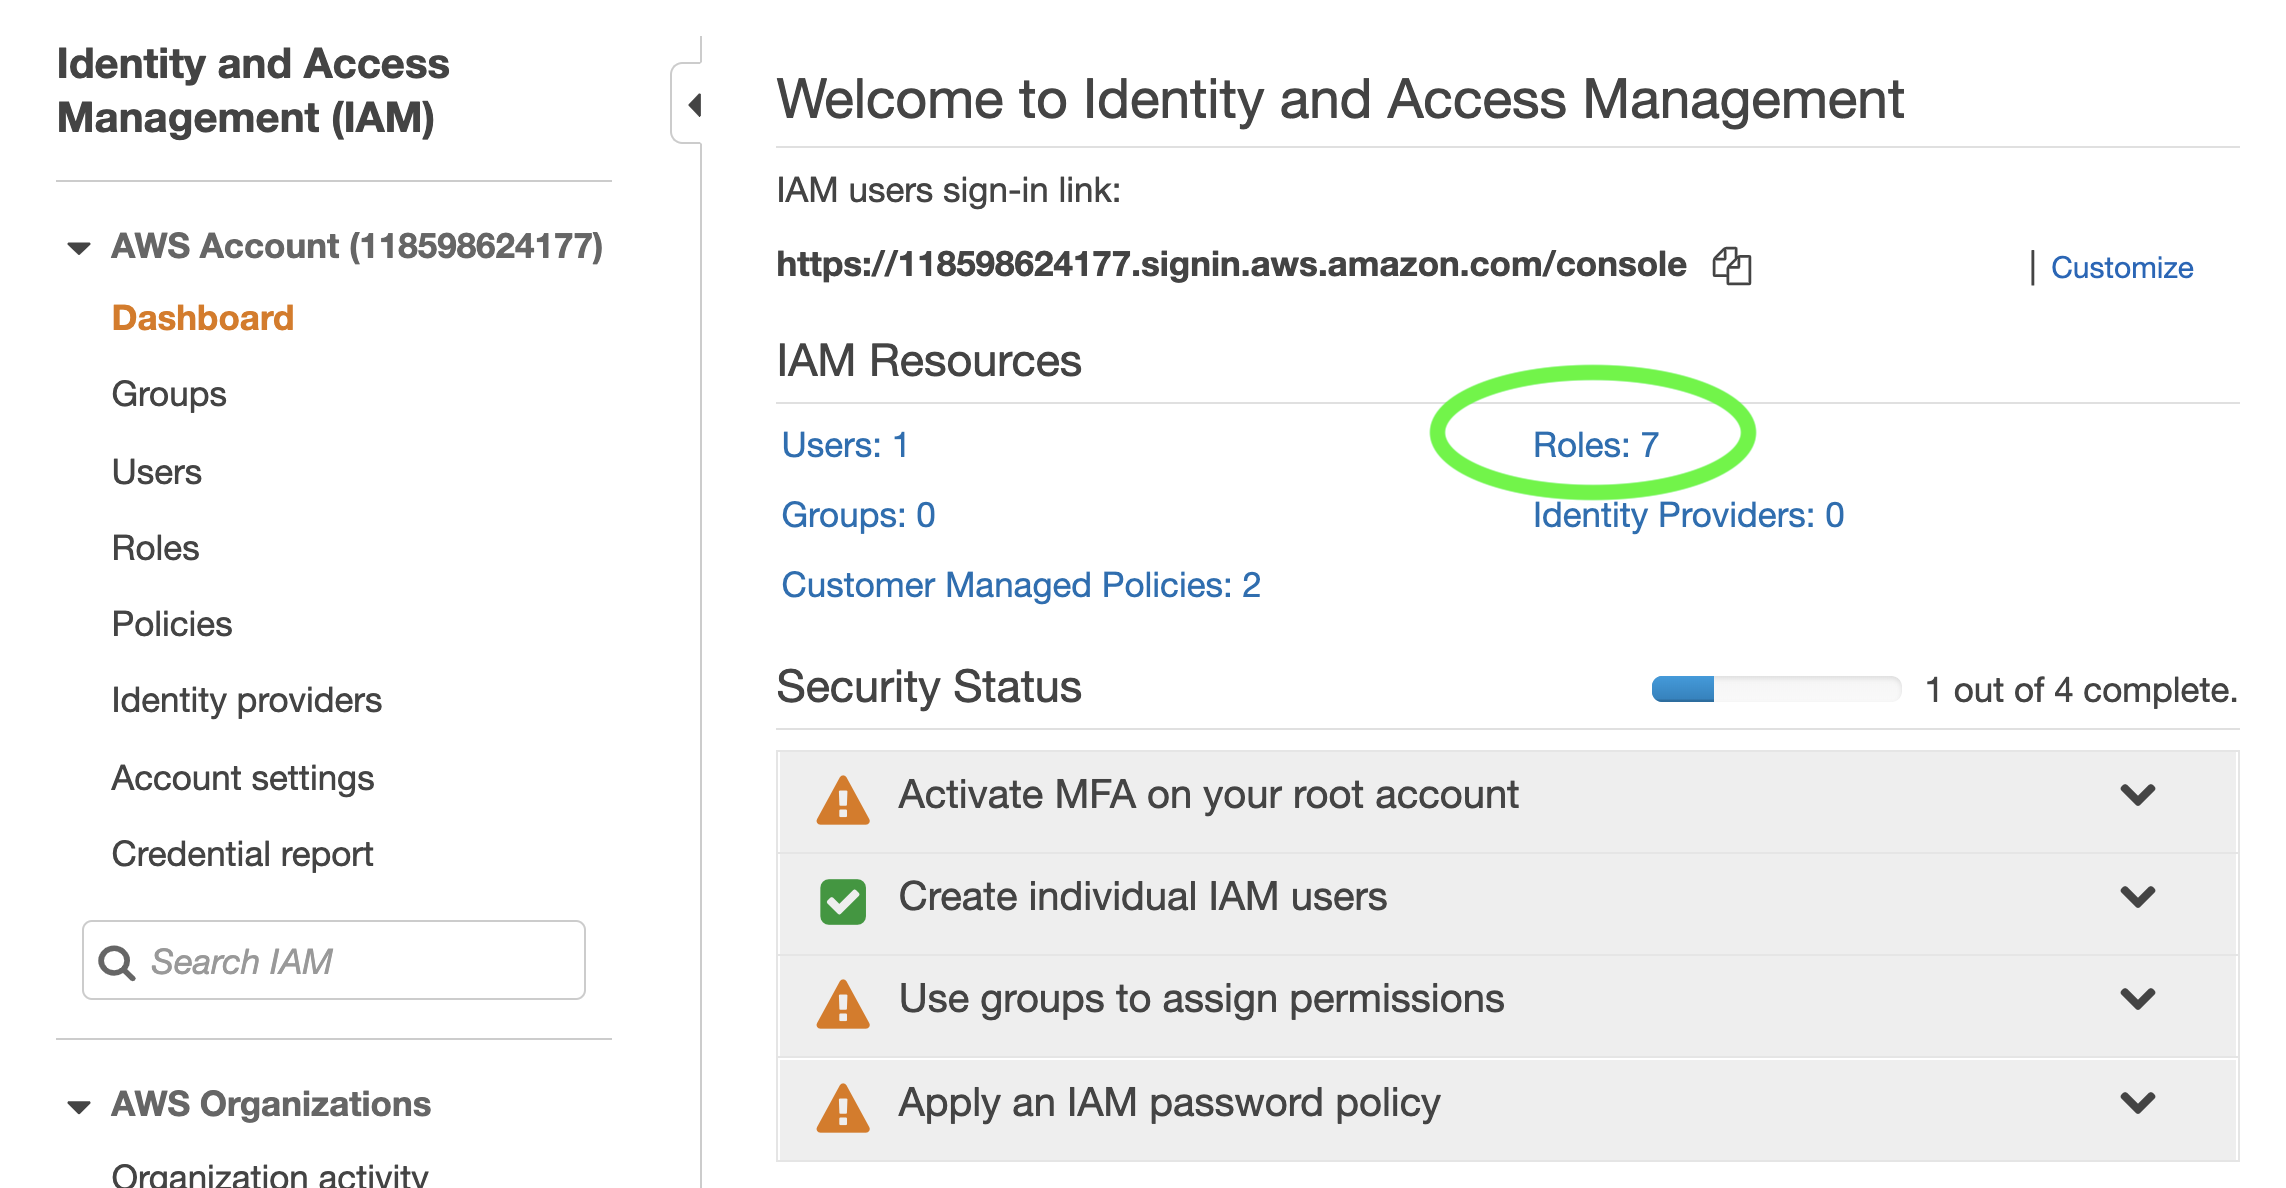Expand Create individual IAM users chevron
The height and width of the screenshot is (1188, 2286).
pos(2138,897)
